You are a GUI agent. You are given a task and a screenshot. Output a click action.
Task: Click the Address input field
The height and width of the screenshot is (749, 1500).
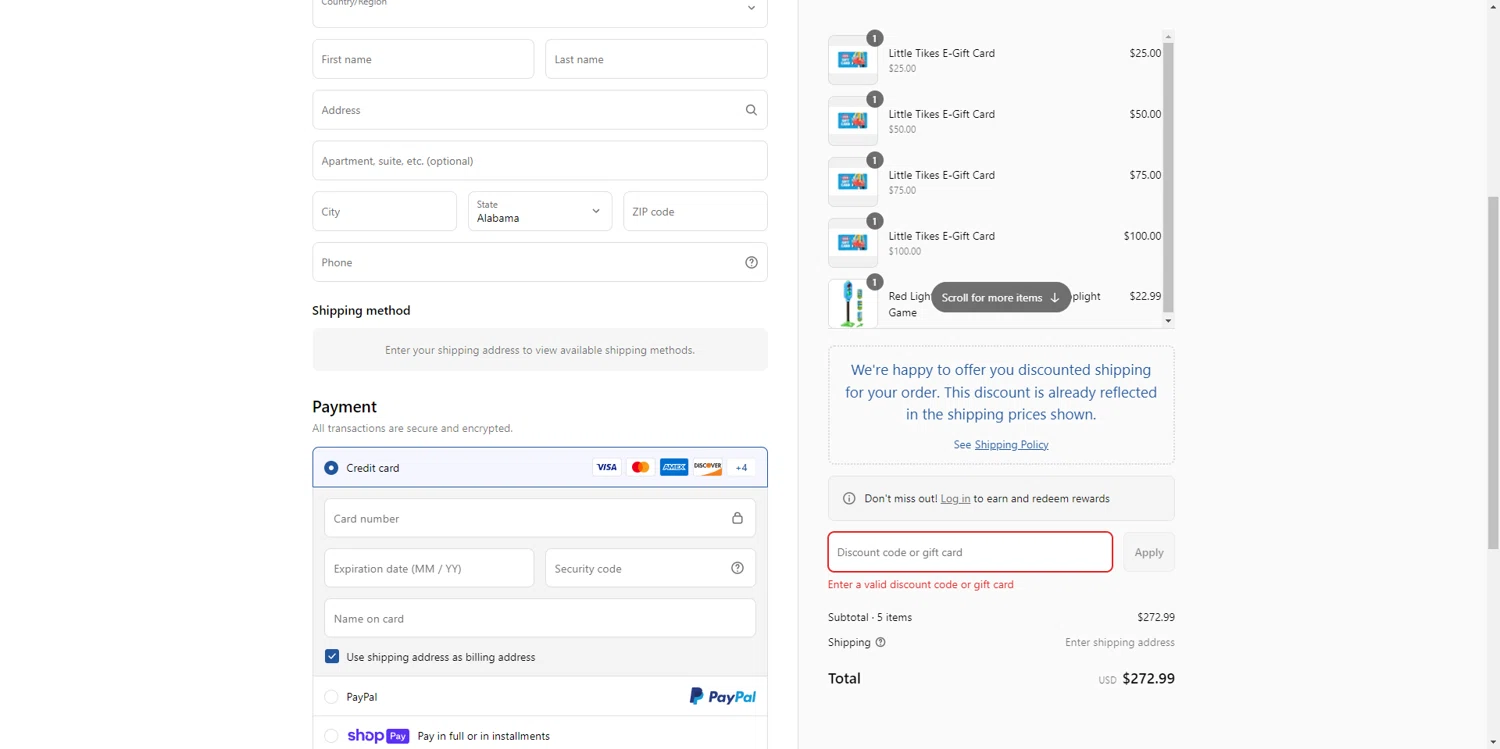540,110
